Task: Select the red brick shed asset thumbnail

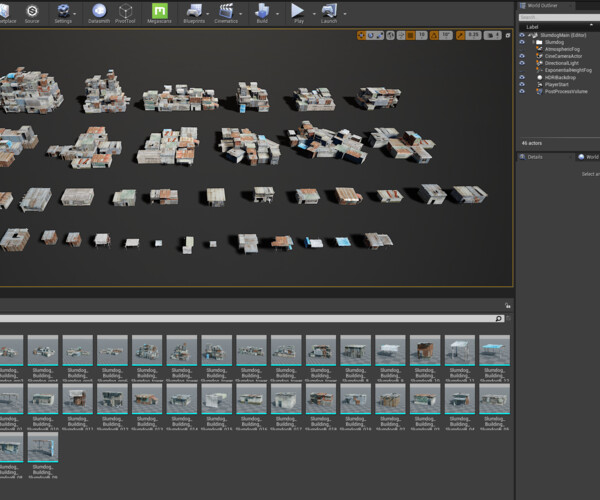Action: pyautogui.click(x=425, y=350)
